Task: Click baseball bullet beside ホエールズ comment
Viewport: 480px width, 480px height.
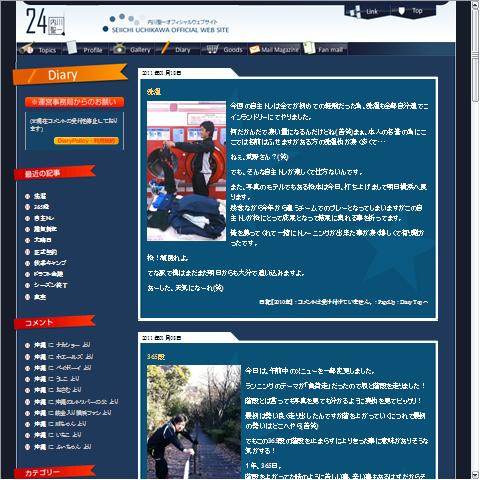Action: [28, 357]
